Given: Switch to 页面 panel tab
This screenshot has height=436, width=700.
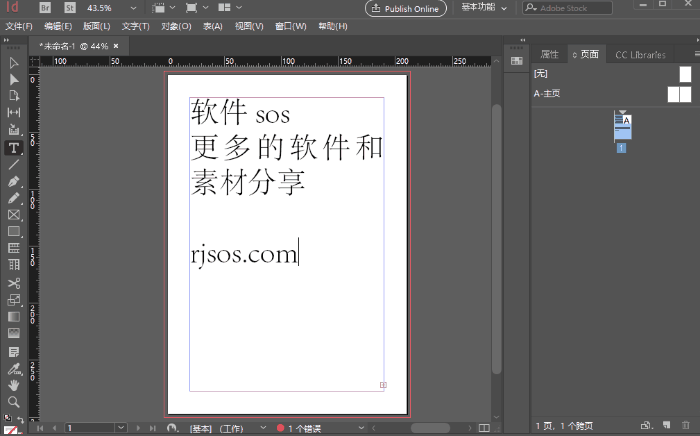Looking at the screenshot, I should tap(587, 54).
